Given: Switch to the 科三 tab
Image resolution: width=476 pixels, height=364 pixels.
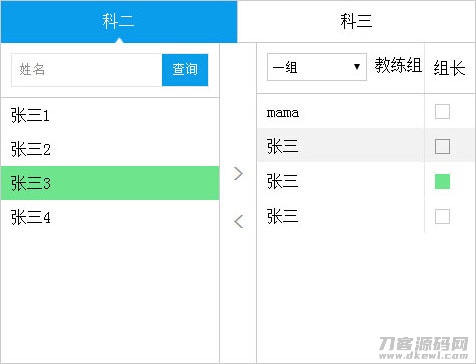Looking at the screenshot, I should [356, 21].
